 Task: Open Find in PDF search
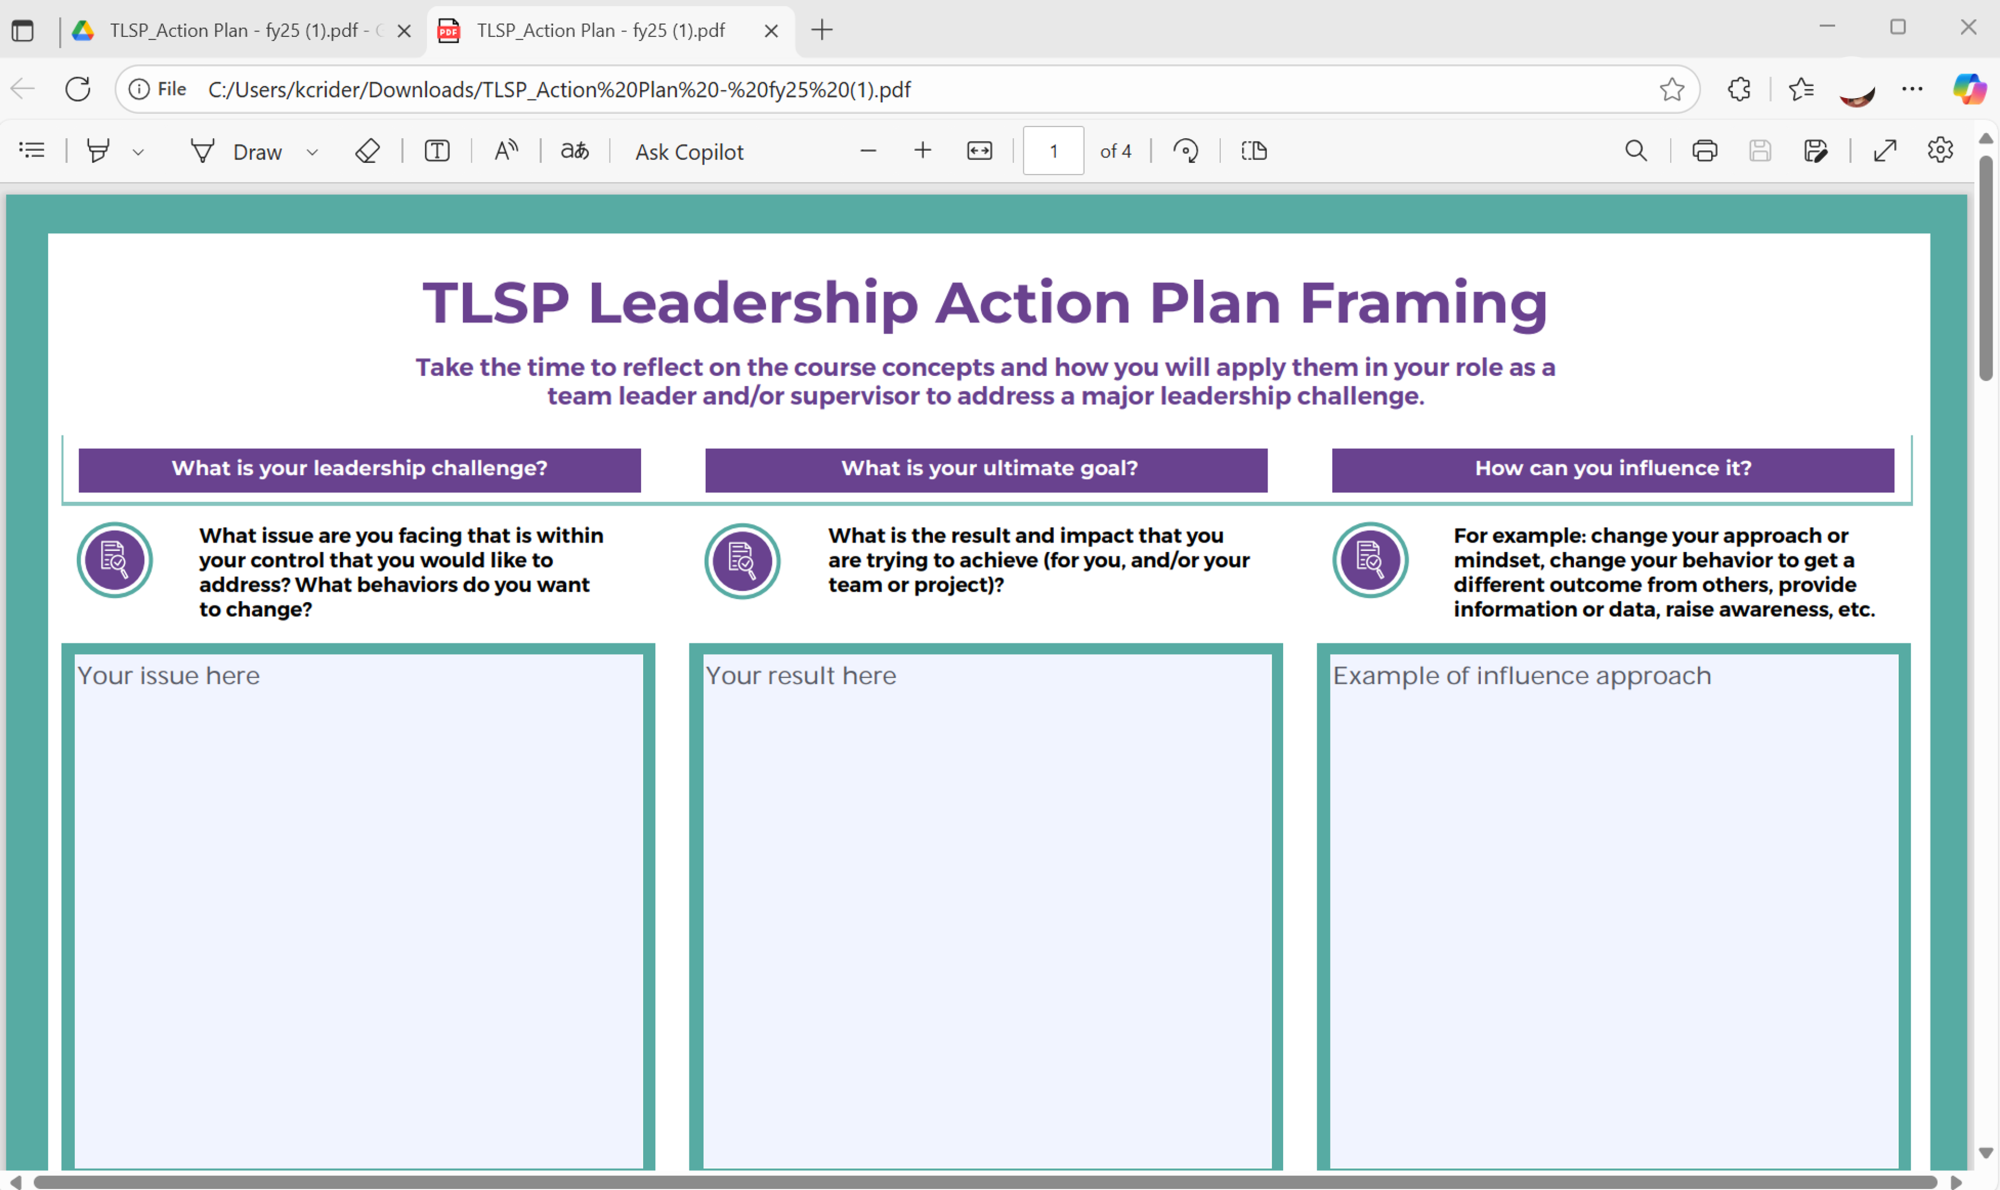point(1636,151)
